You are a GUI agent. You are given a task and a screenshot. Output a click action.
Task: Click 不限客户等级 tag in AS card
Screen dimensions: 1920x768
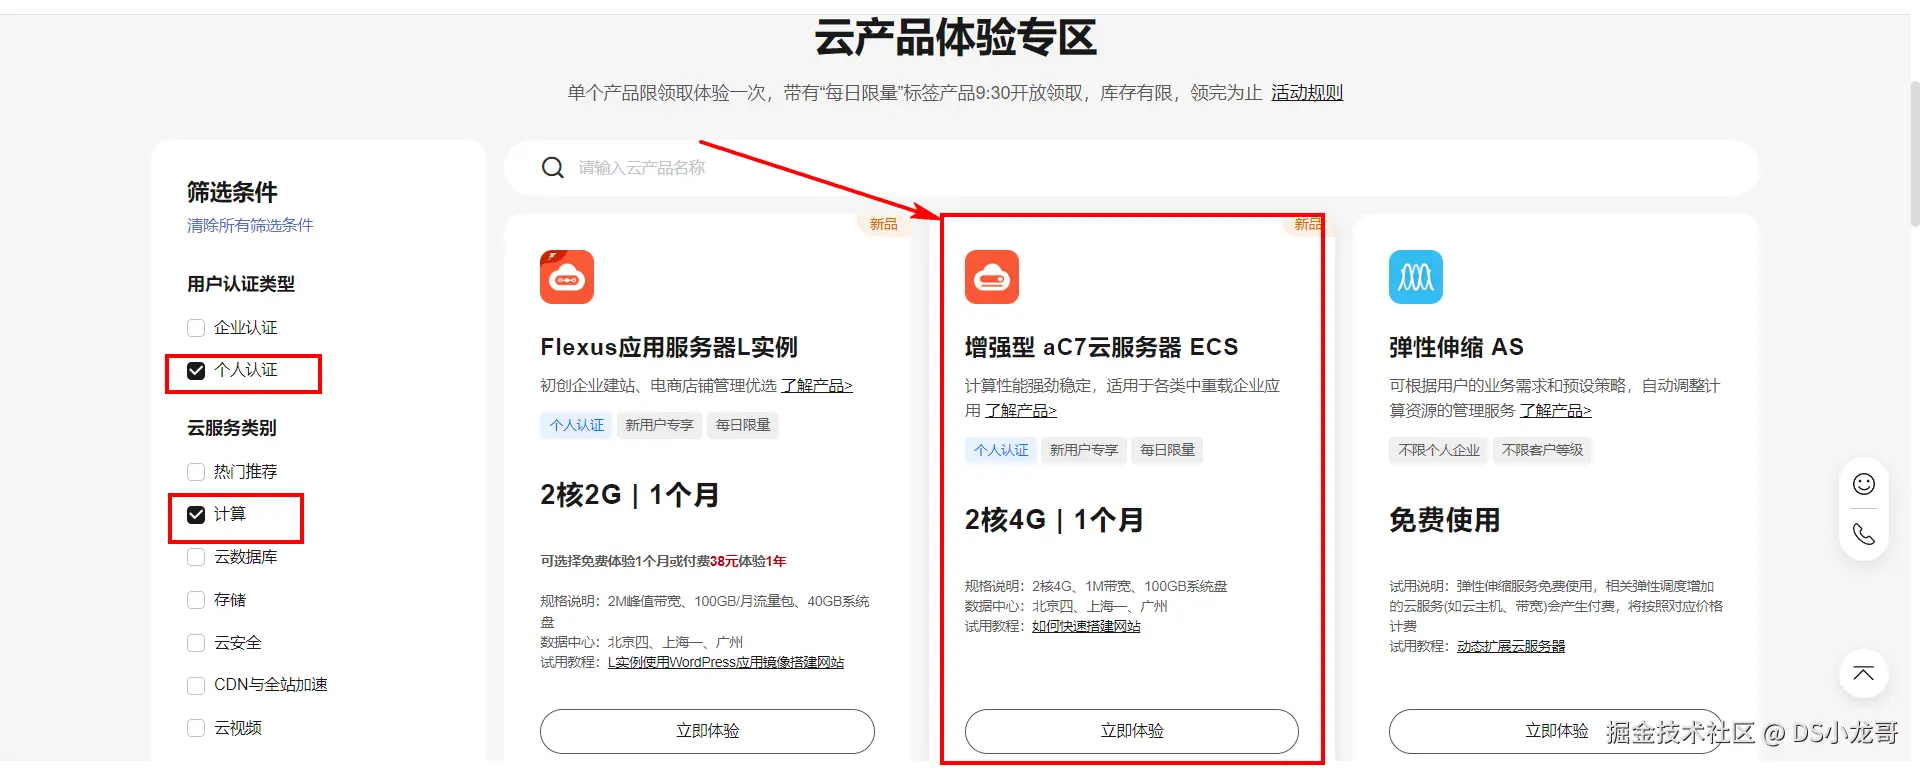(1542, 450)
